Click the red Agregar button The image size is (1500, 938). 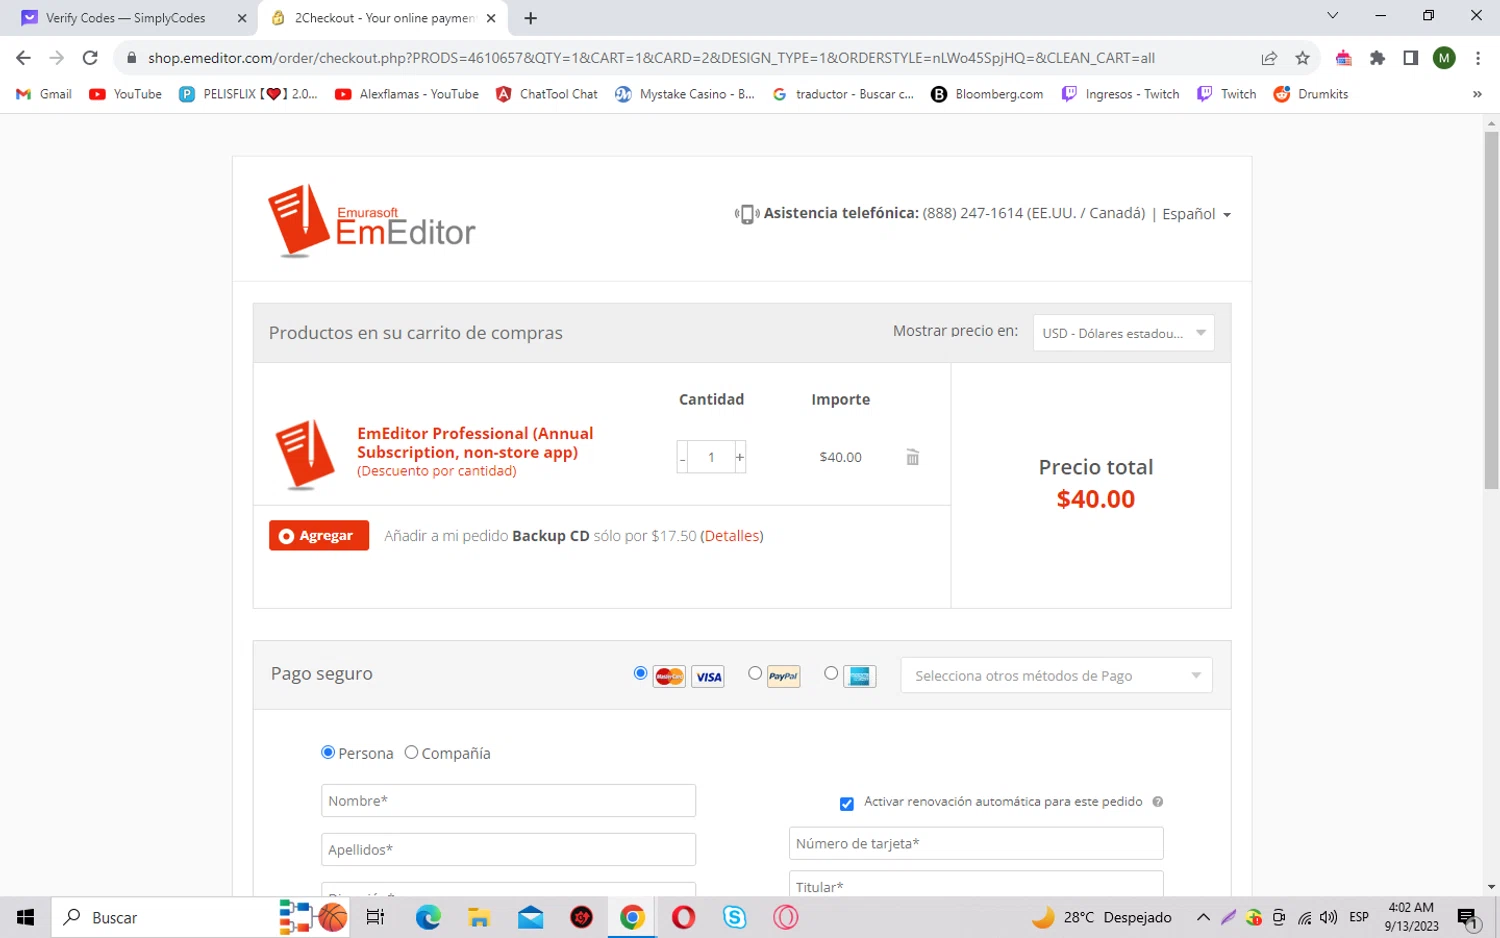click(x=319, y=536)
